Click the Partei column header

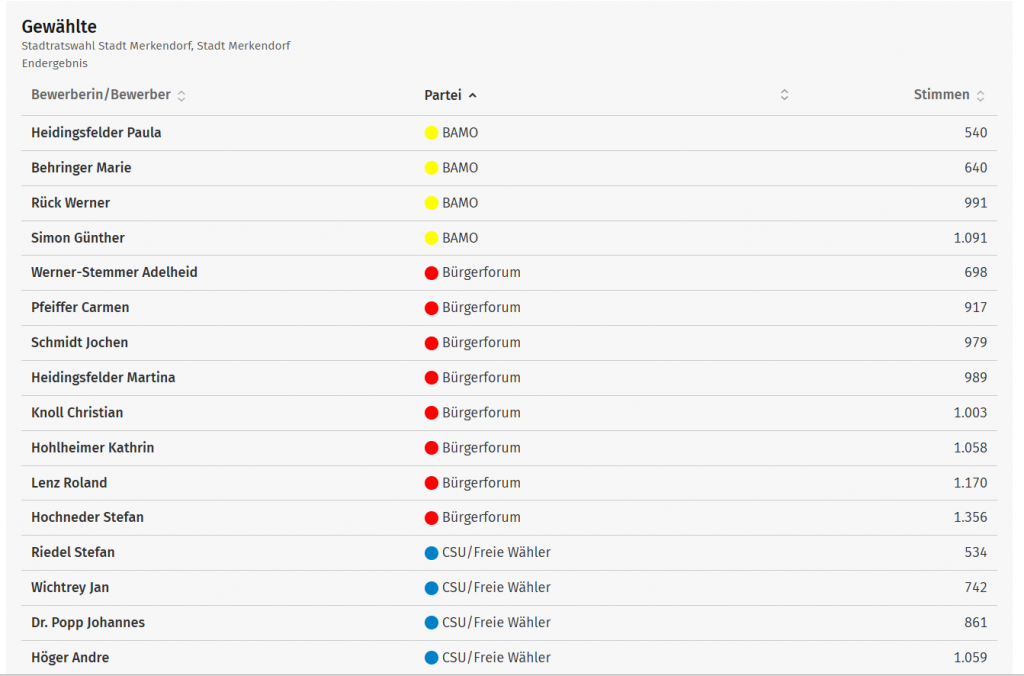click(443, 95)
